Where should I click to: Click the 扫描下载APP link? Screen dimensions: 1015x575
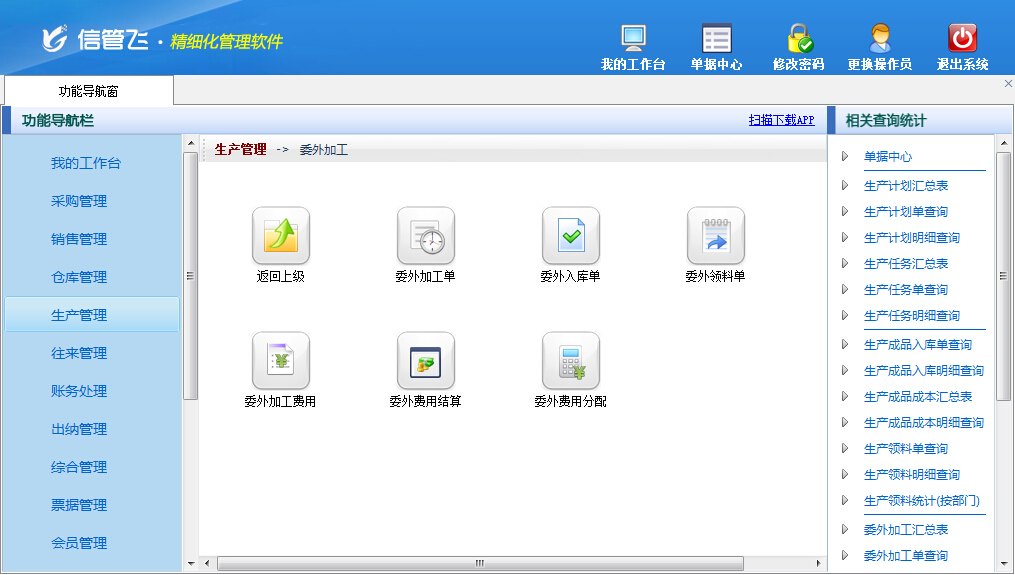[781, 120]
